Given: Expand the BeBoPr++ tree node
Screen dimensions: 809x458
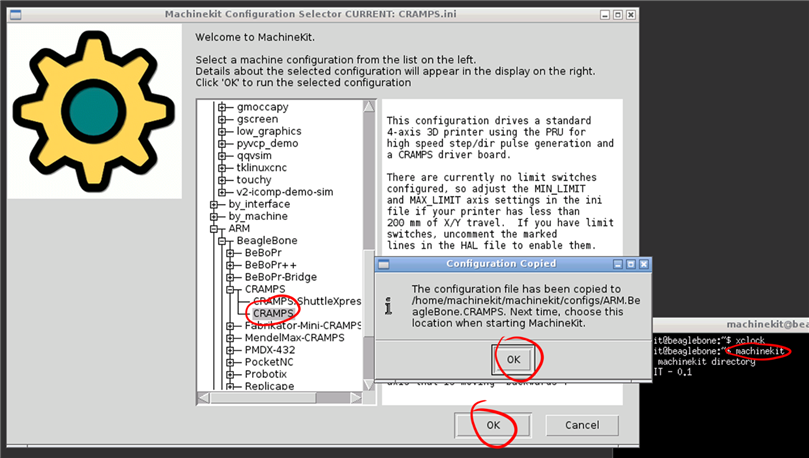Looking at the screenshot, I should pyautogui.click(x=231, y=265).
